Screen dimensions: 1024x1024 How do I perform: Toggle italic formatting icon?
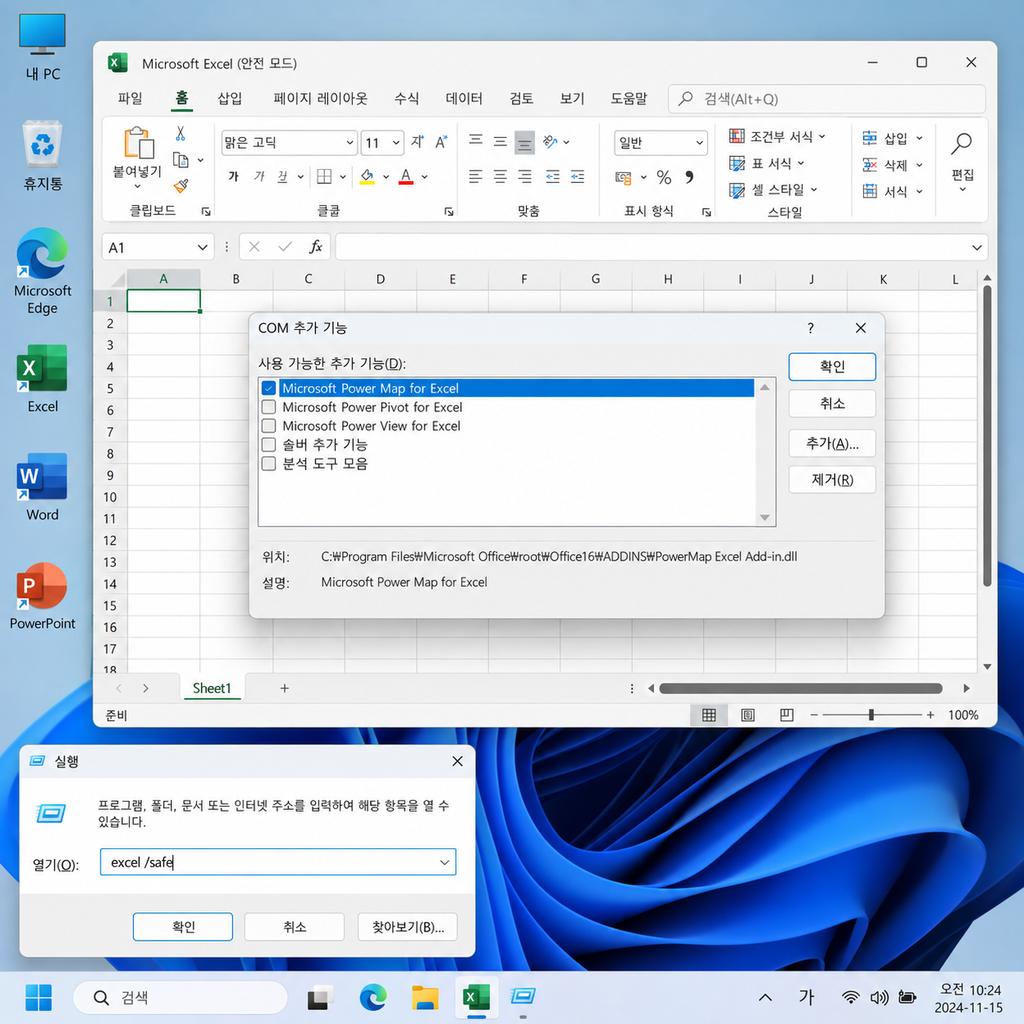pos(259,176)
